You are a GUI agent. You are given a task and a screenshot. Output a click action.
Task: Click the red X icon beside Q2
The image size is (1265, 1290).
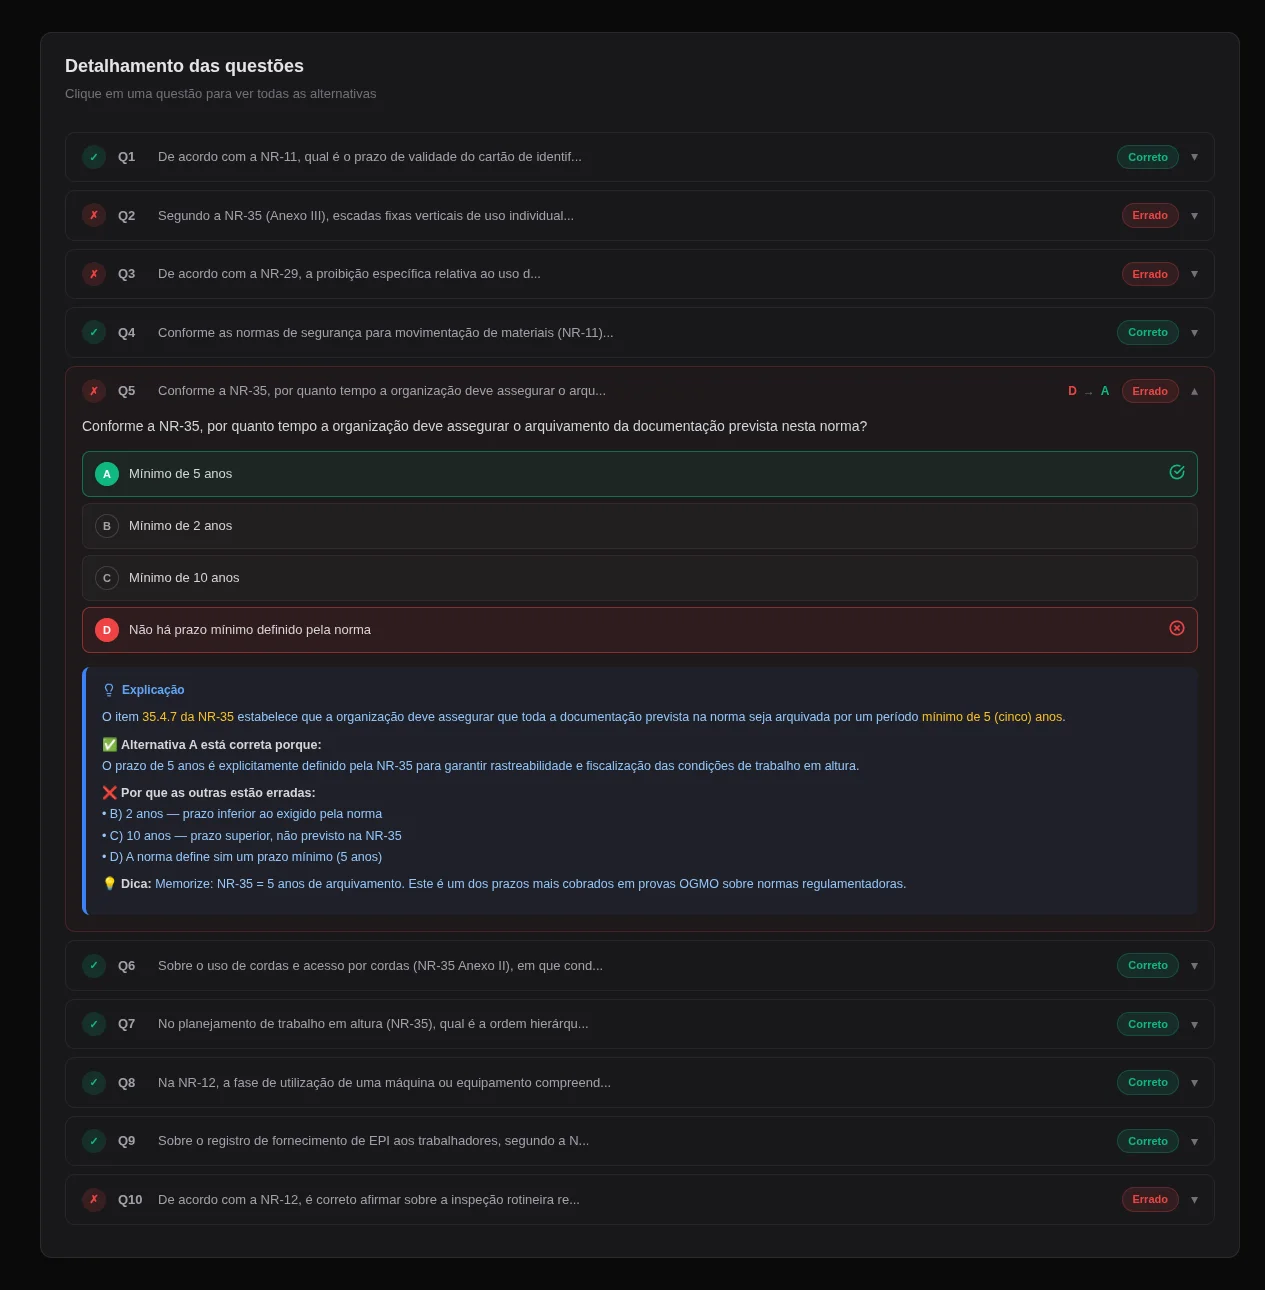pos(94,215)
